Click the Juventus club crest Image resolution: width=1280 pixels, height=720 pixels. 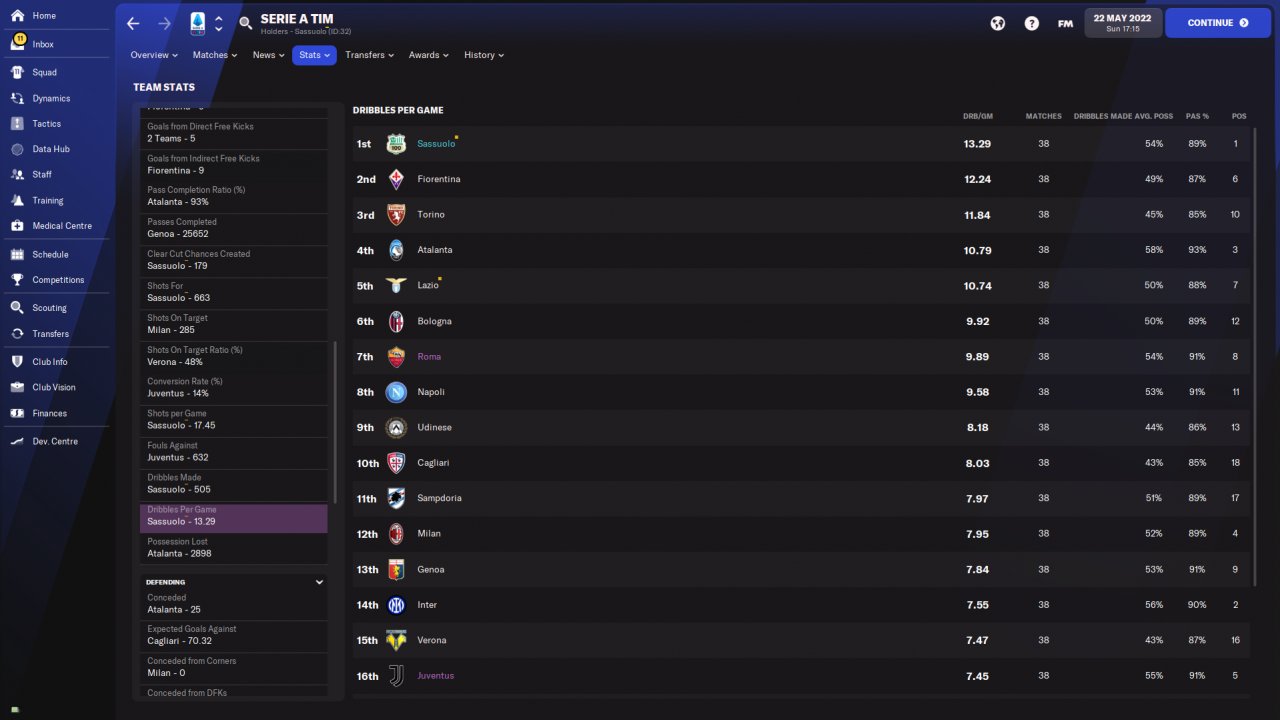pos(396,676)
